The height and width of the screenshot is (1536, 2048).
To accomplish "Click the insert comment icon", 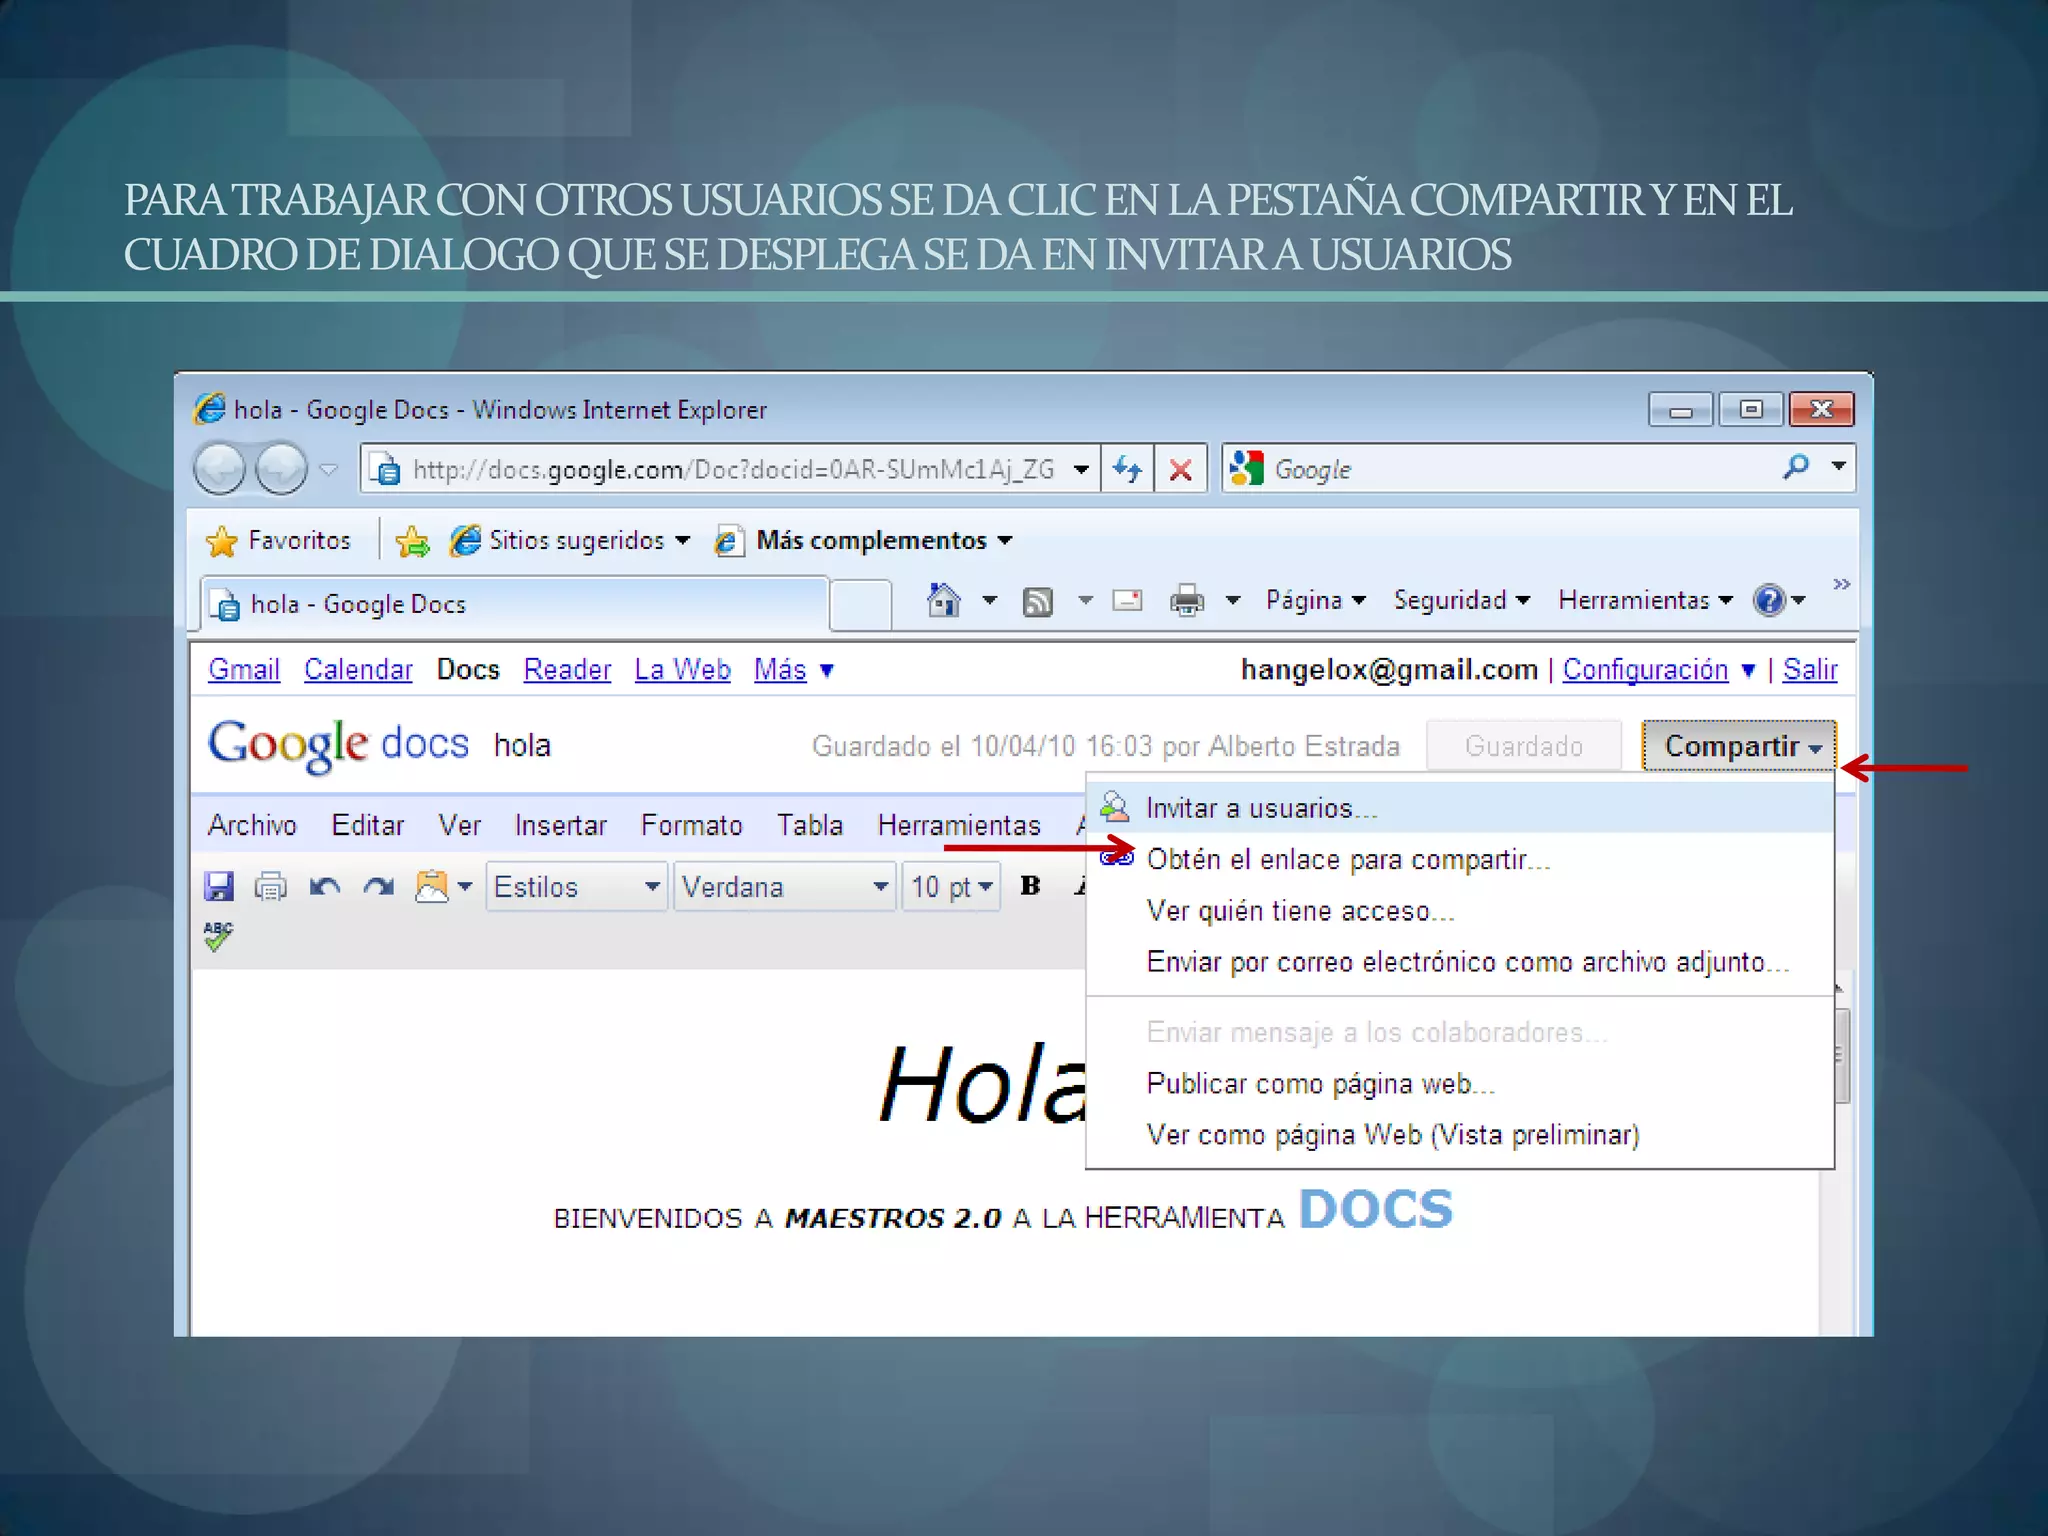I will click(x=432, y=886).
